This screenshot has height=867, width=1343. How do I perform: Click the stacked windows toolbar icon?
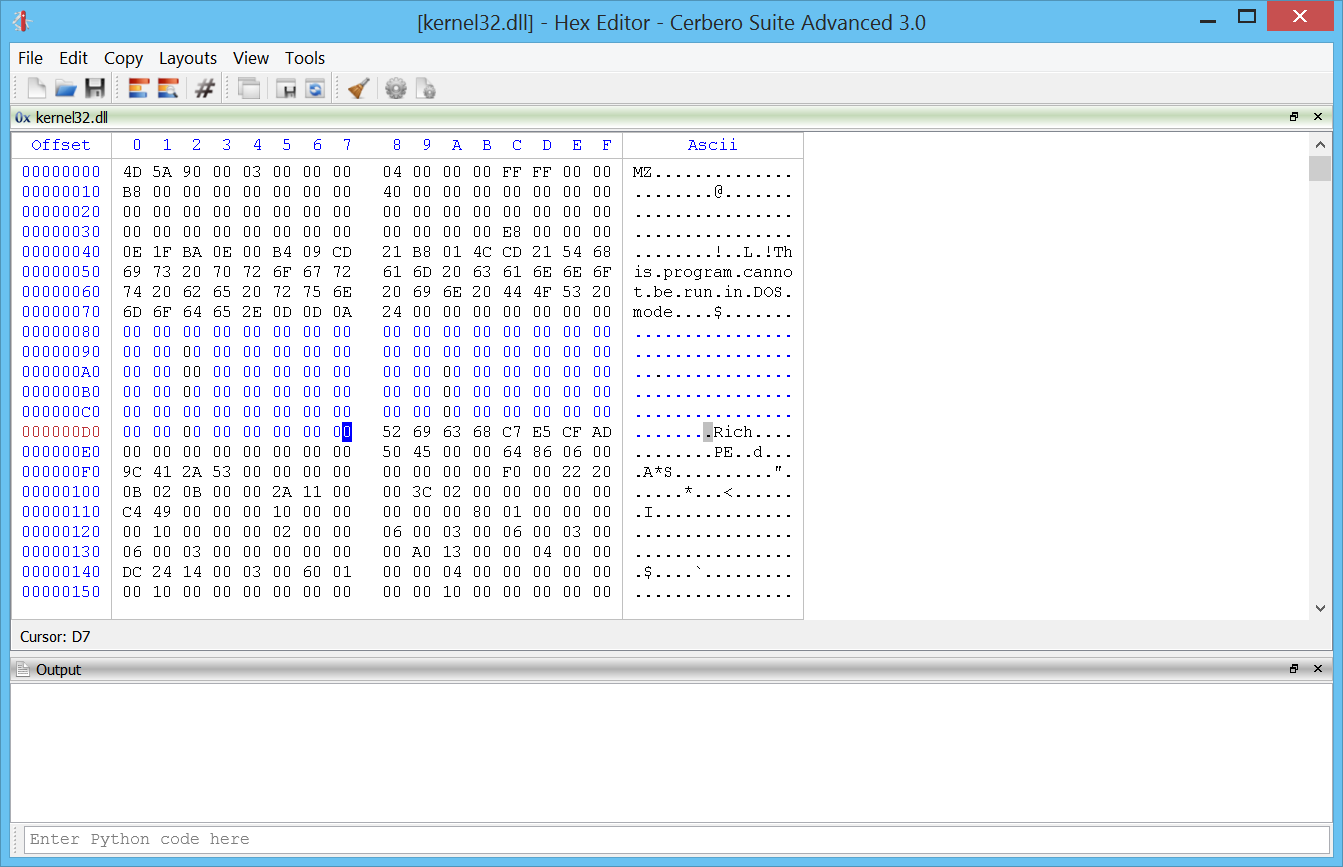click(249, 89)
